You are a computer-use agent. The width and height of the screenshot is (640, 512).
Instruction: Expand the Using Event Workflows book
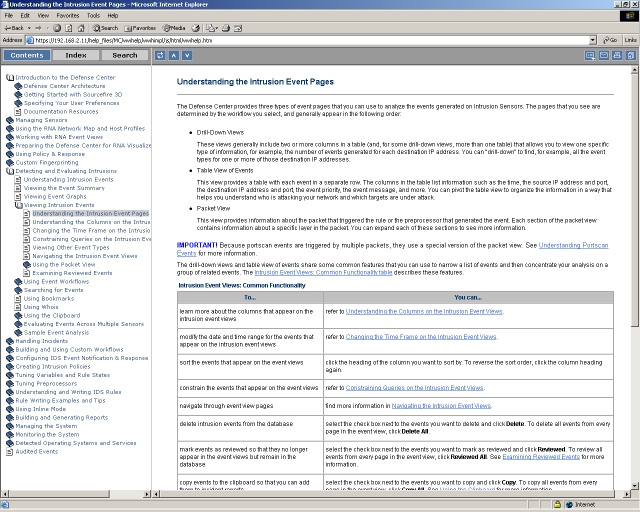pos(18,282)
